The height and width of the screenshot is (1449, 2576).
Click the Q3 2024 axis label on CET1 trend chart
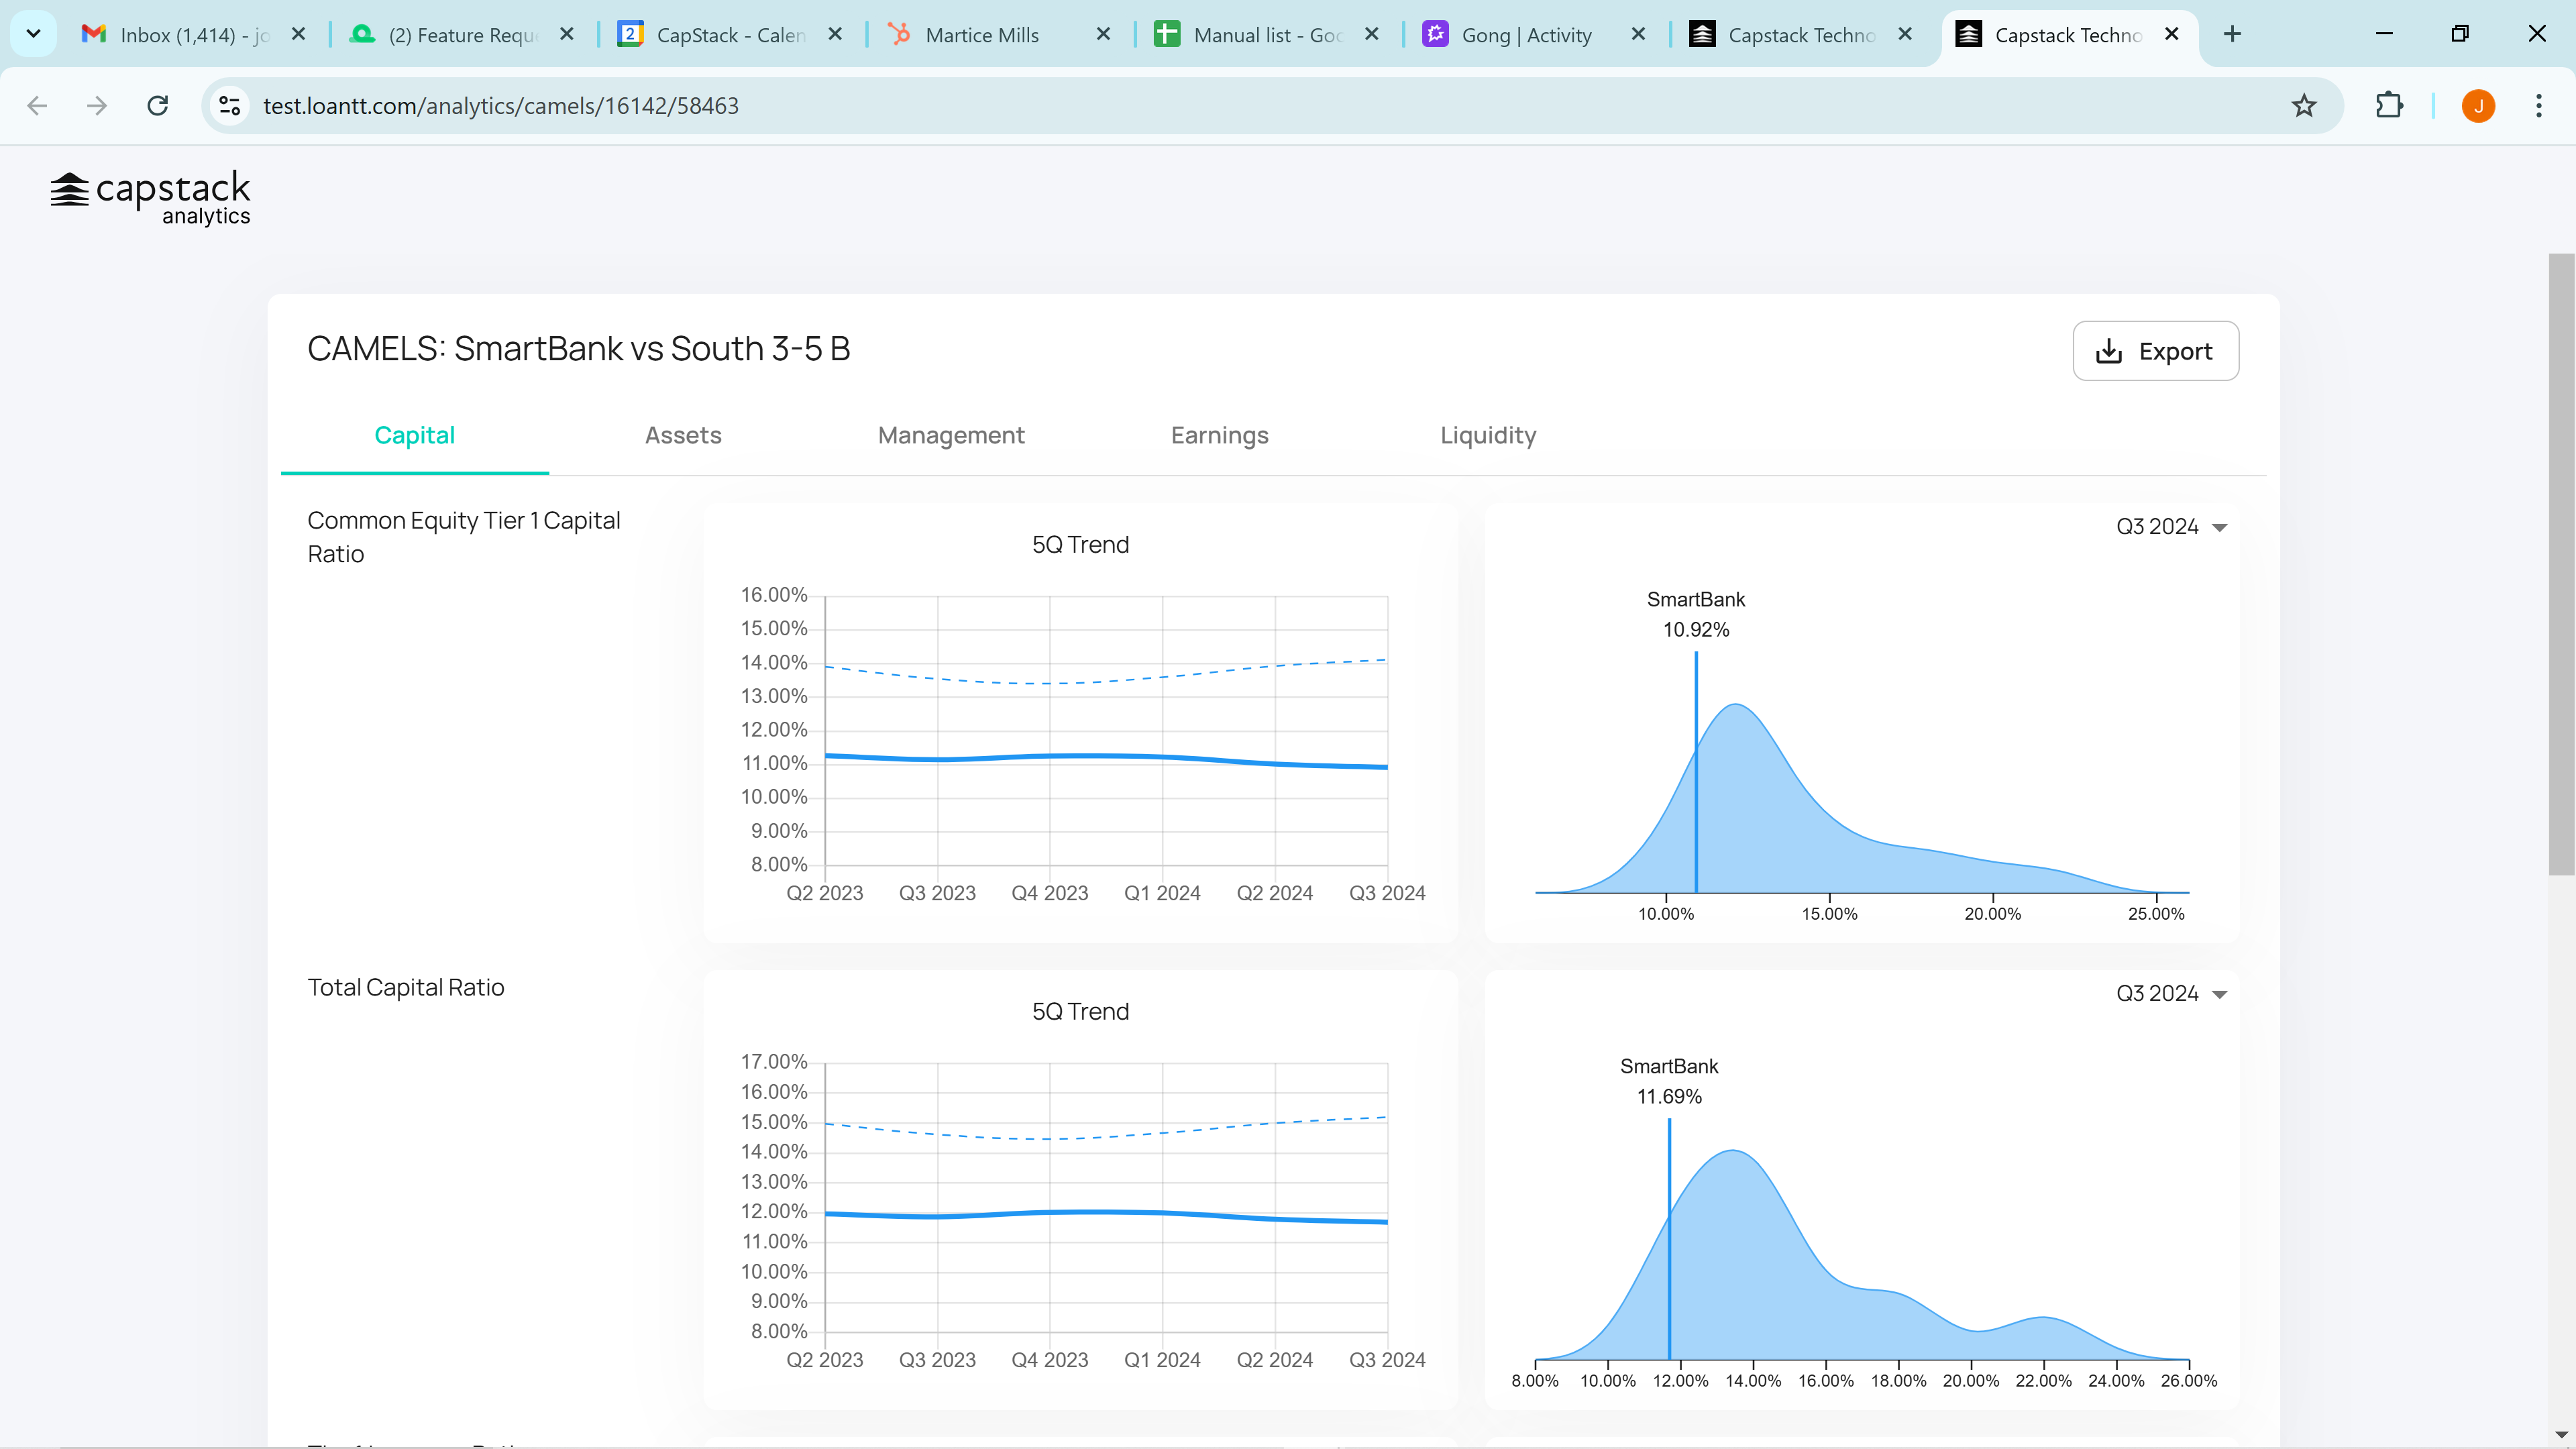click(x=1387, y=893)
